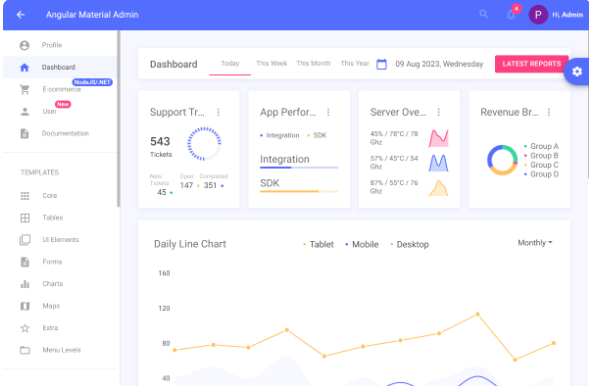Click the purple P avatar

[x=538, y=15]
